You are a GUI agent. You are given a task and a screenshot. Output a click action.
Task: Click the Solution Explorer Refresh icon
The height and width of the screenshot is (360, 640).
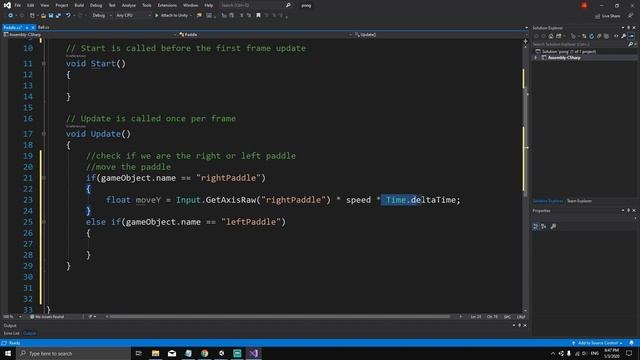[x=591, y=36]
